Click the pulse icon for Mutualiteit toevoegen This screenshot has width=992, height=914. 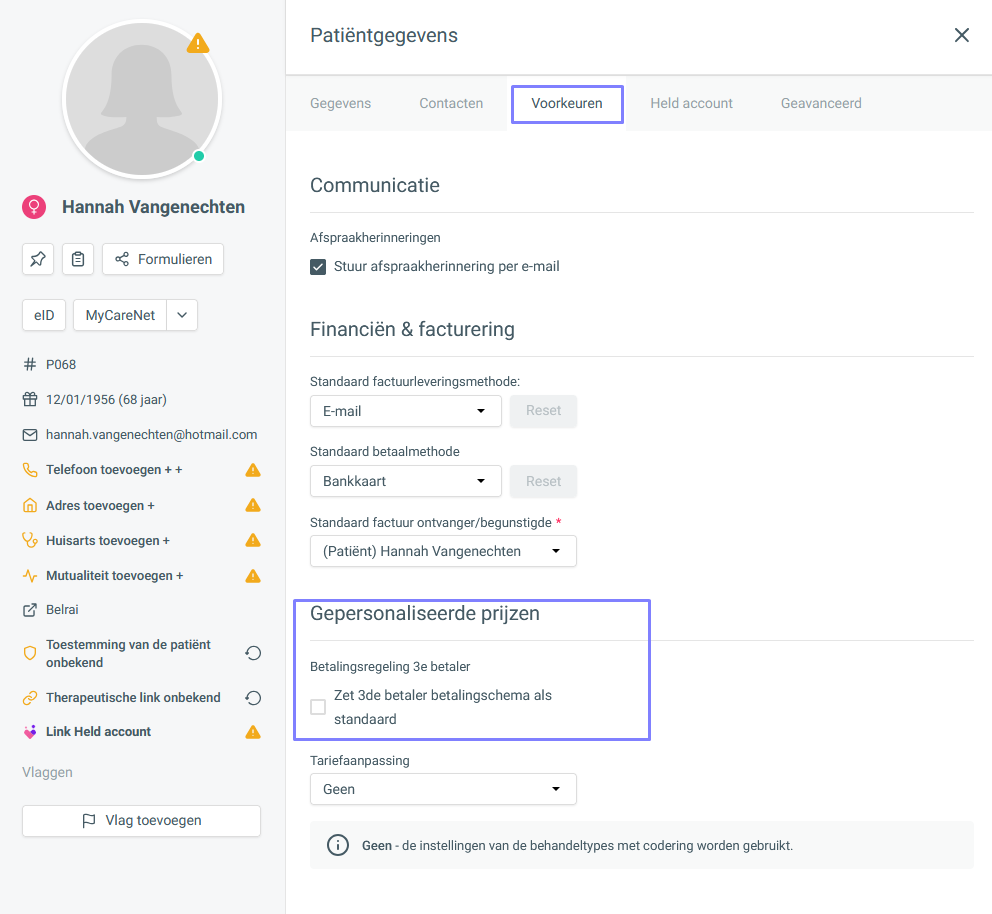[30, 576]
